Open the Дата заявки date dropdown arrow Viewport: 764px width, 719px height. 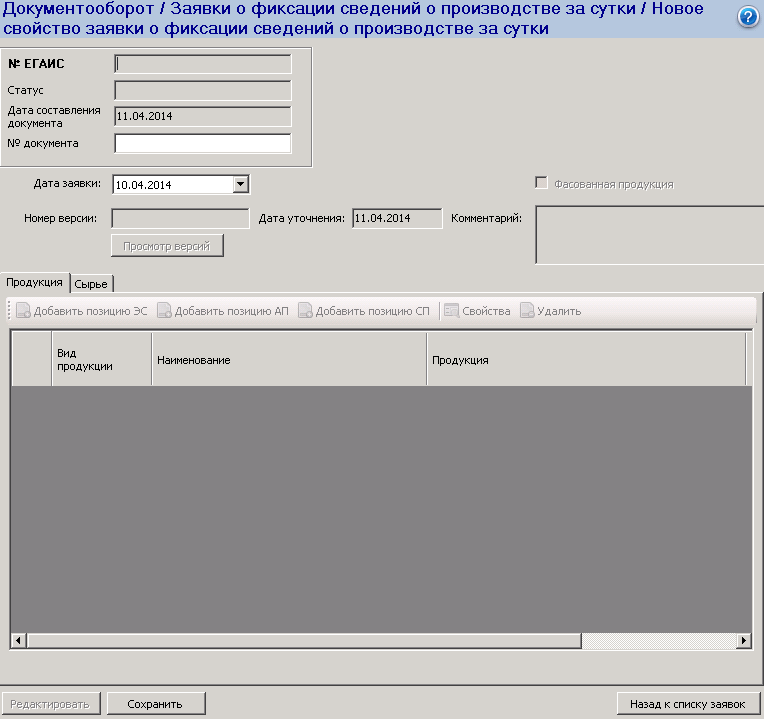coord(241,185)
